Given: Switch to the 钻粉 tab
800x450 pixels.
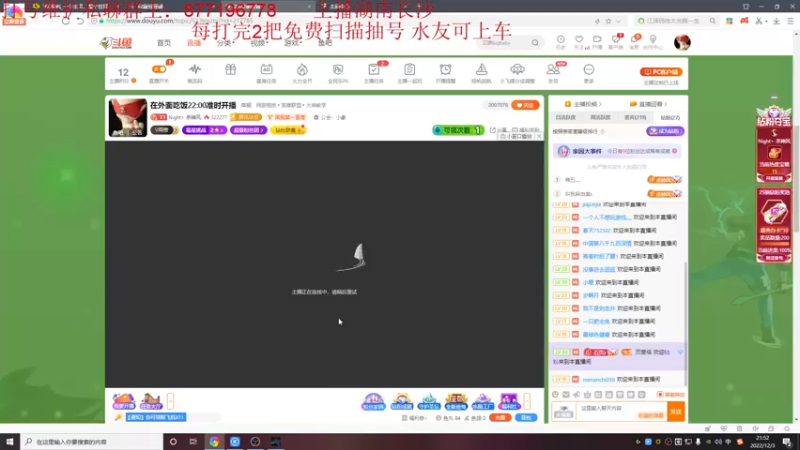Looking at the screenshot, I should tap(670, 117).
